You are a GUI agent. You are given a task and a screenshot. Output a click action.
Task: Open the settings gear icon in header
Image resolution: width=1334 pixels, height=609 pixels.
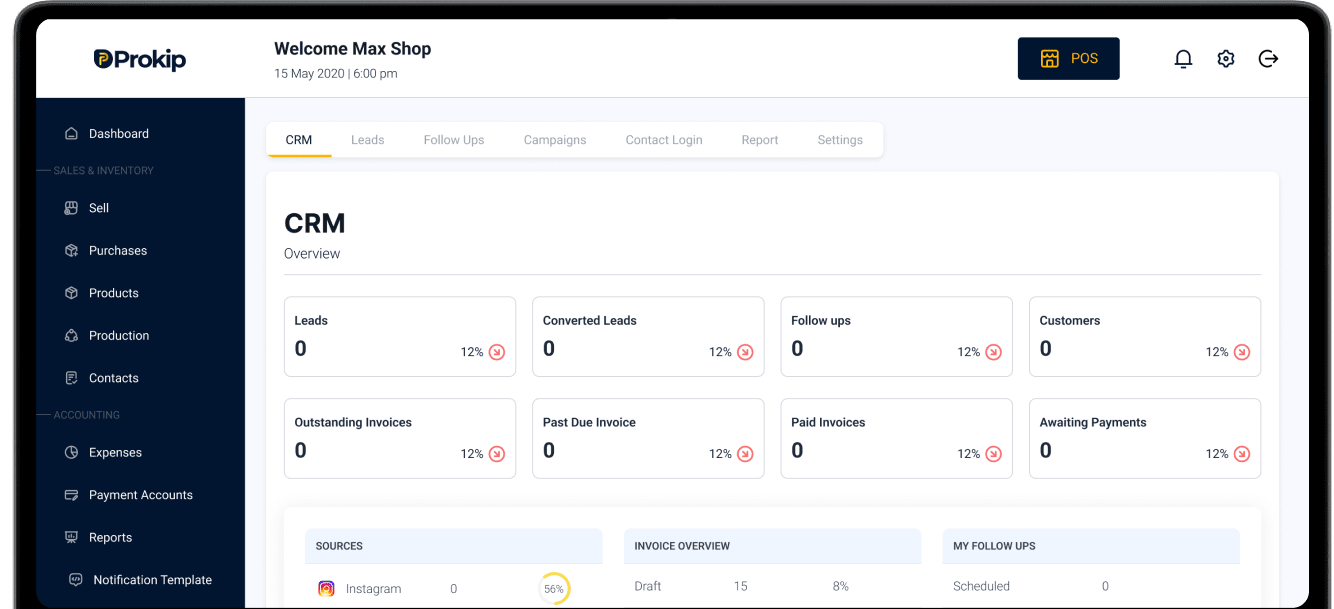tap(1226, 59)
